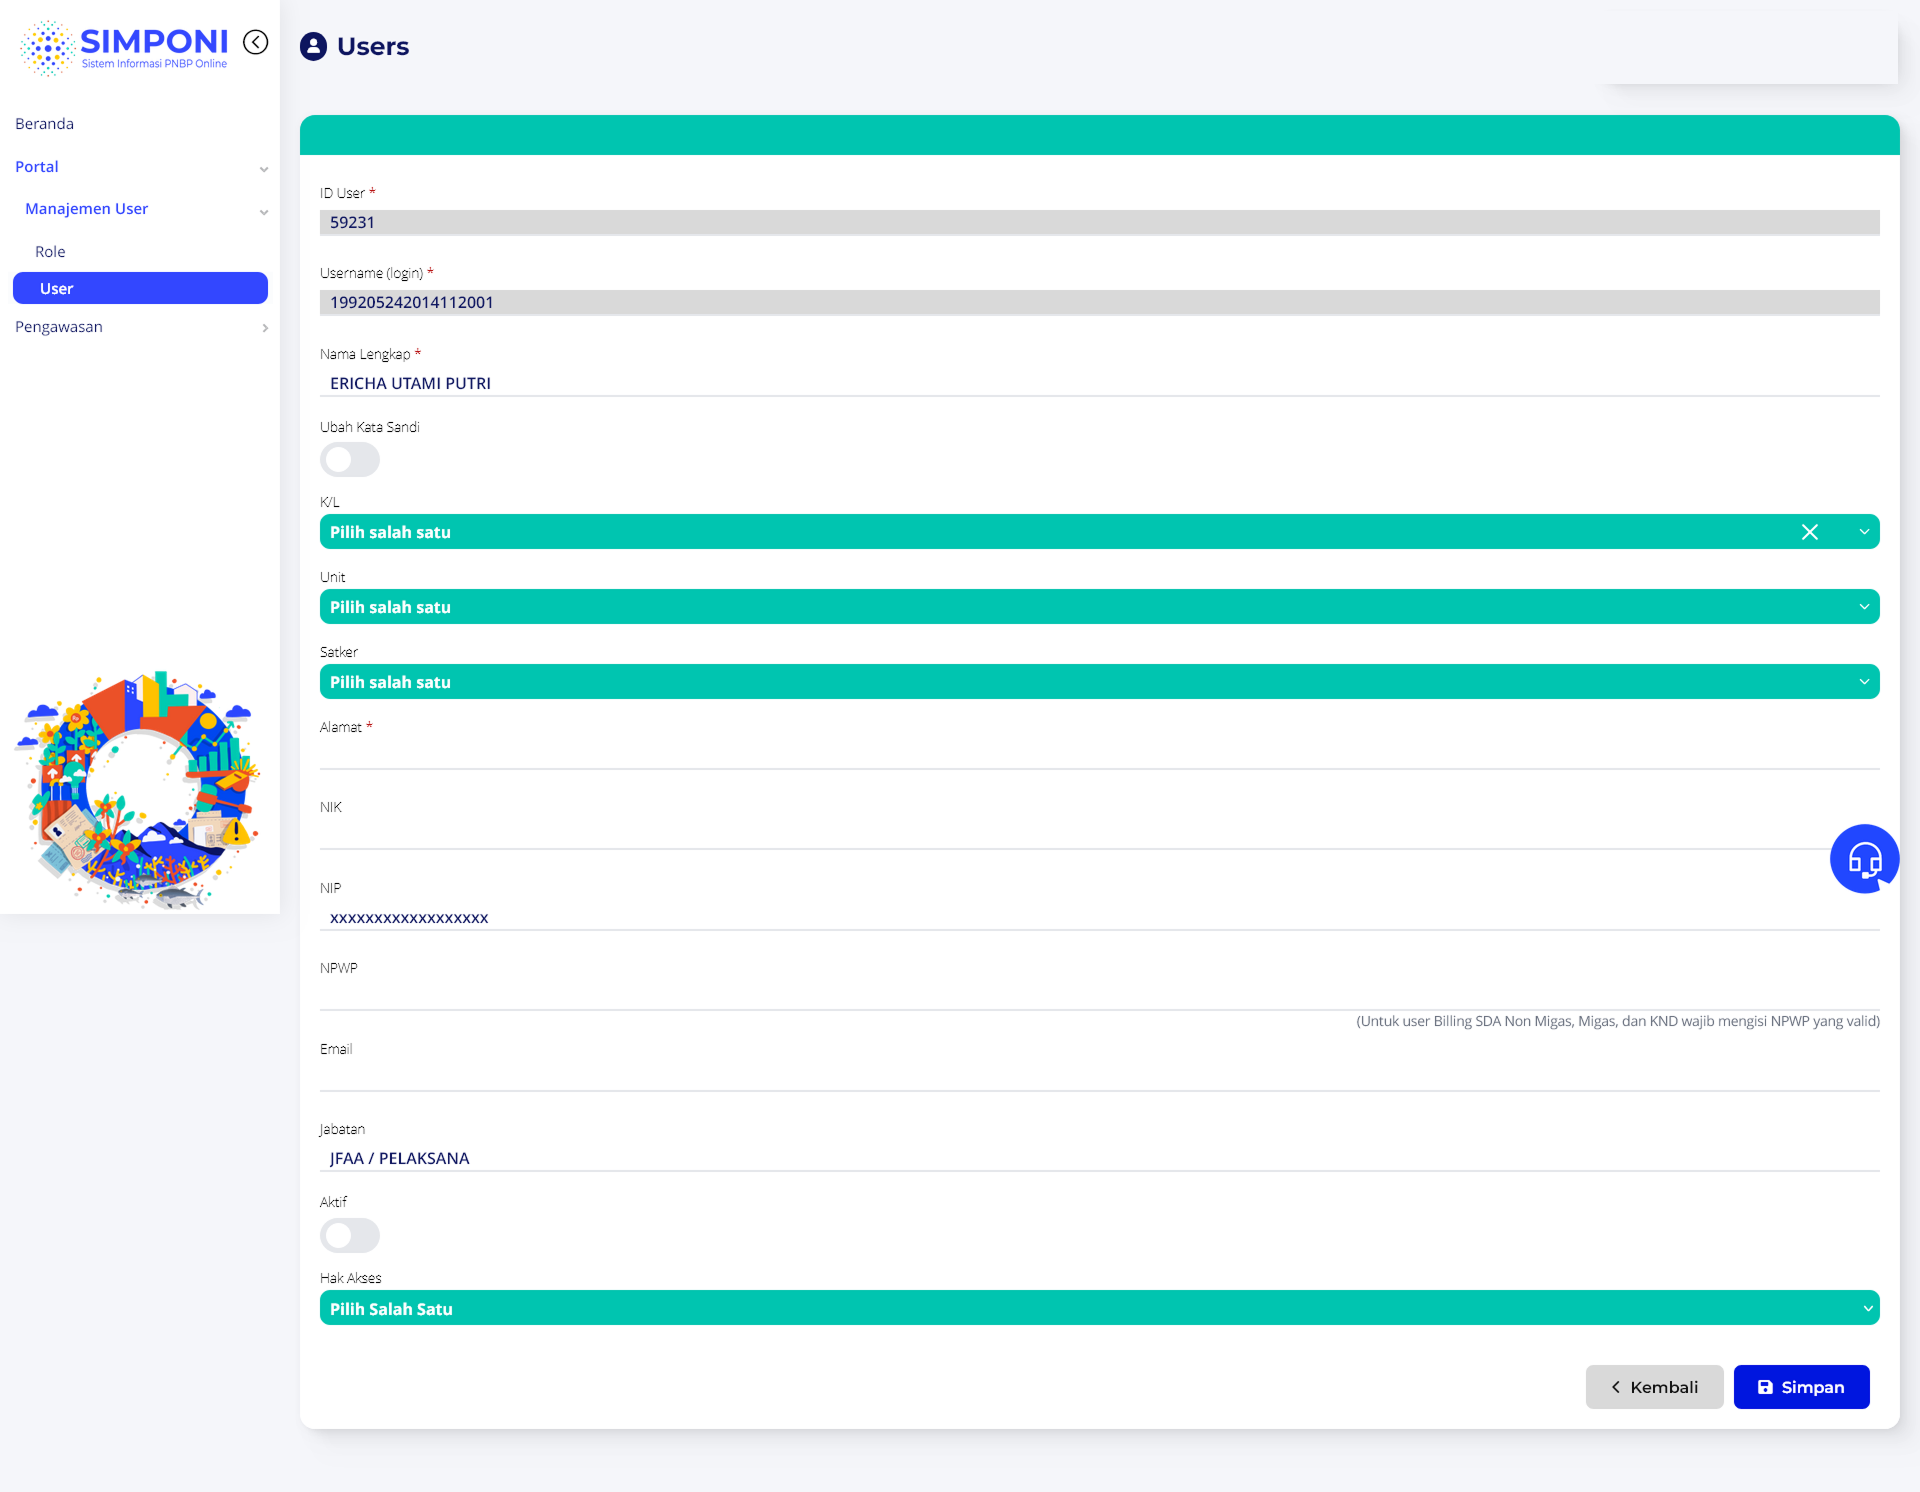Click the Users profile icon in header
This screenshot has width=1920, height=1492.
(313, 46)
